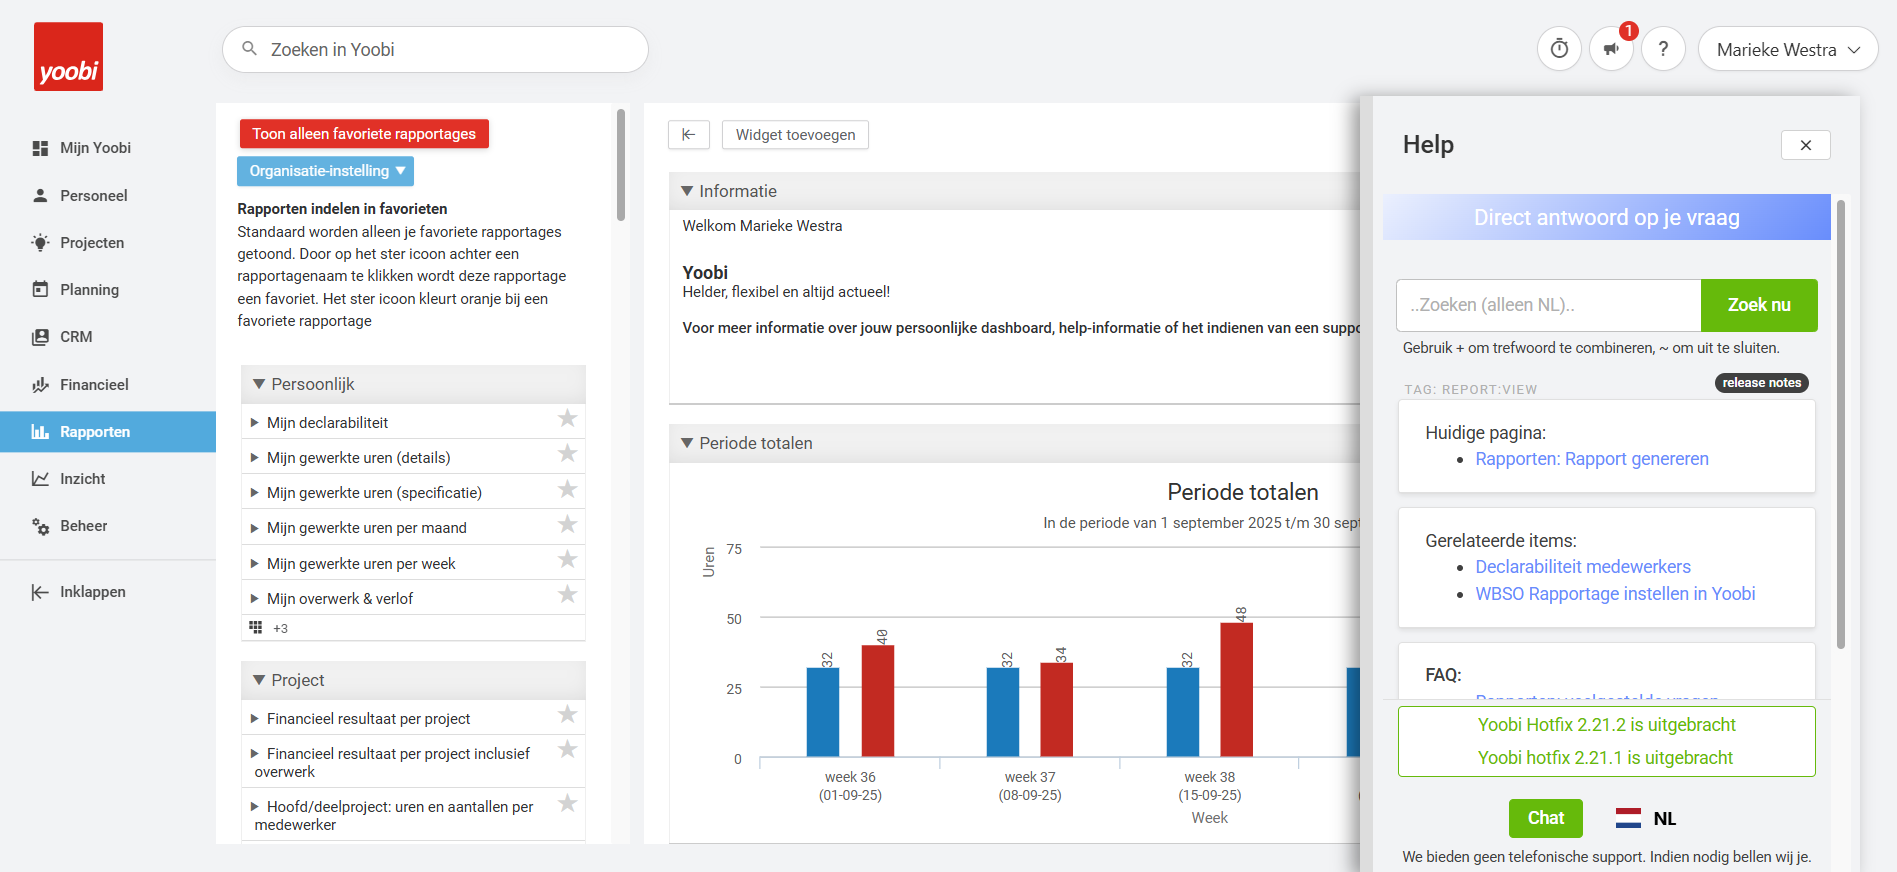Open announcements megaphone icon with notification badge
Image resolution: width=1897 pixels, height=872 pixels.
point(1611,49)
